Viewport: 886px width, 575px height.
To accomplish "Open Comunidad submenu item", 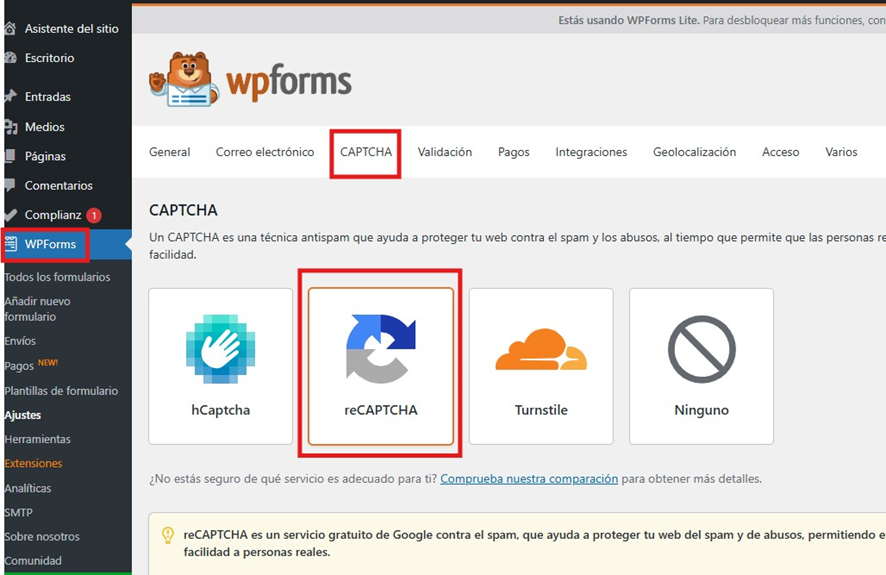I will click(x=33, y=561).
